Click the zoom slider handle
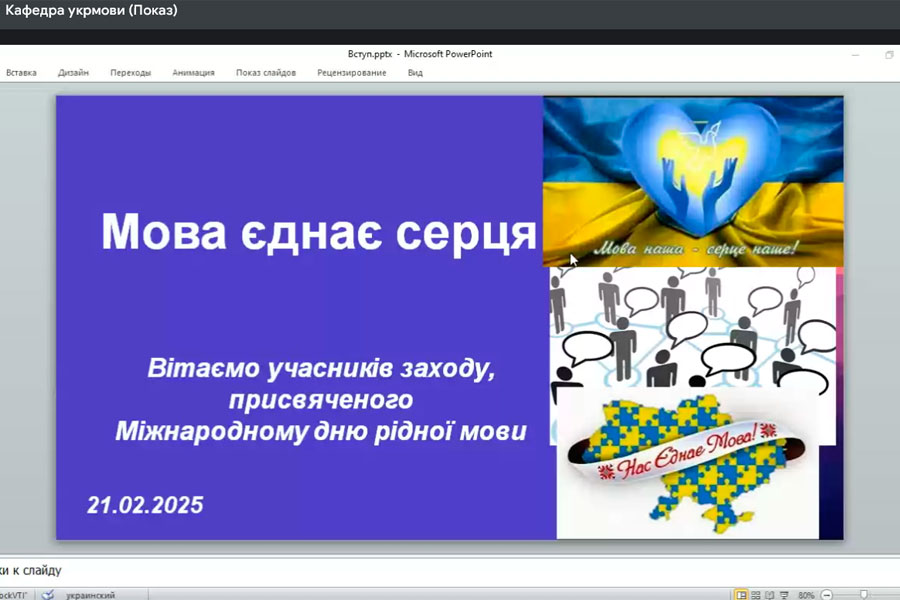Screen dimensions: 900x600 pyautogui.click(x=864, y=594)
